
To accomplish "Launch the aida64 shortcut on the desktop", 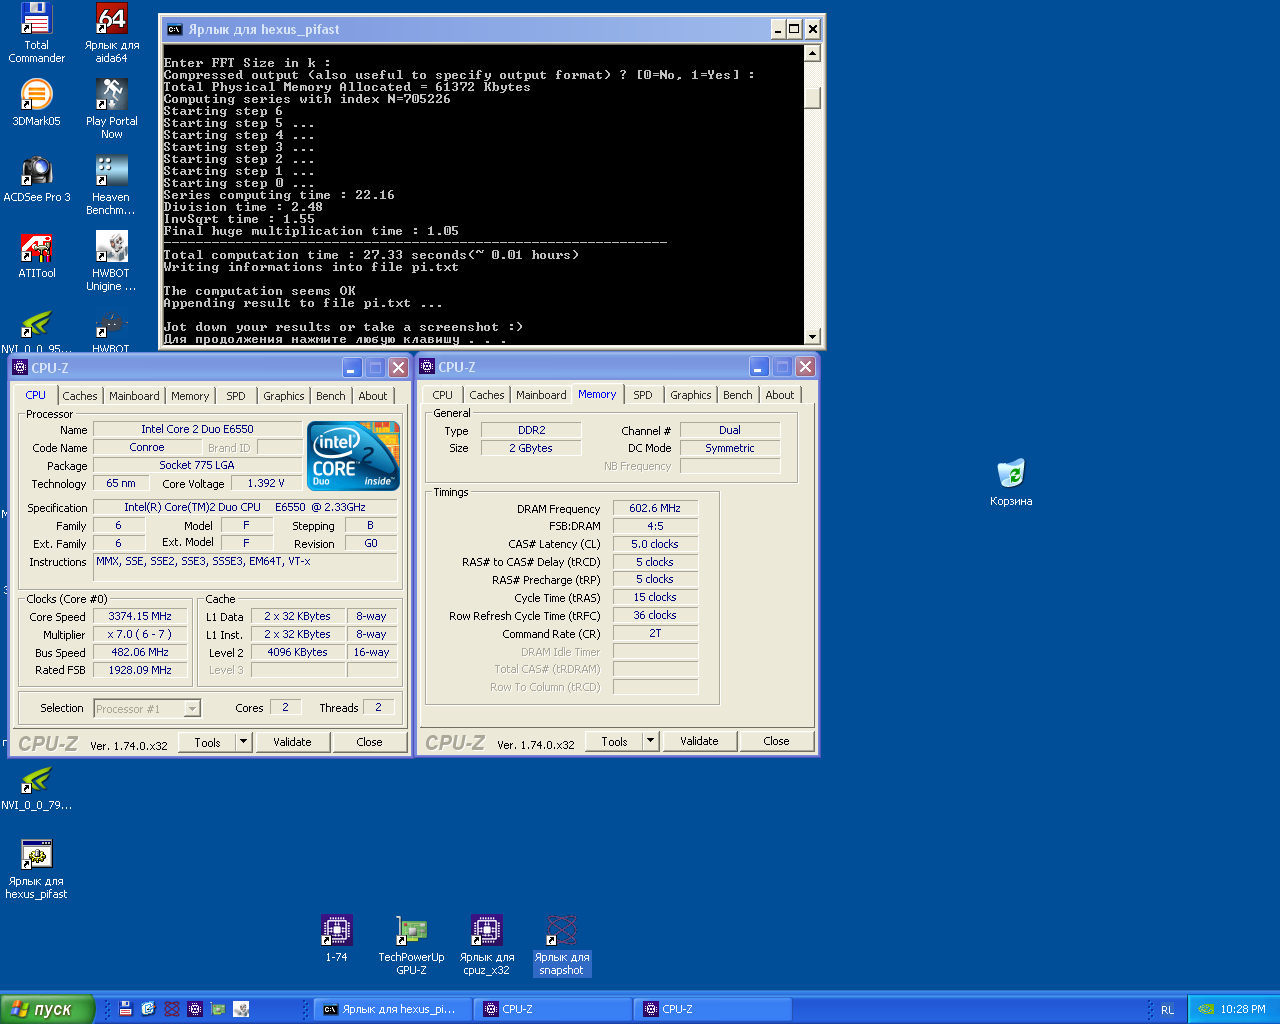I will [111, 33].
